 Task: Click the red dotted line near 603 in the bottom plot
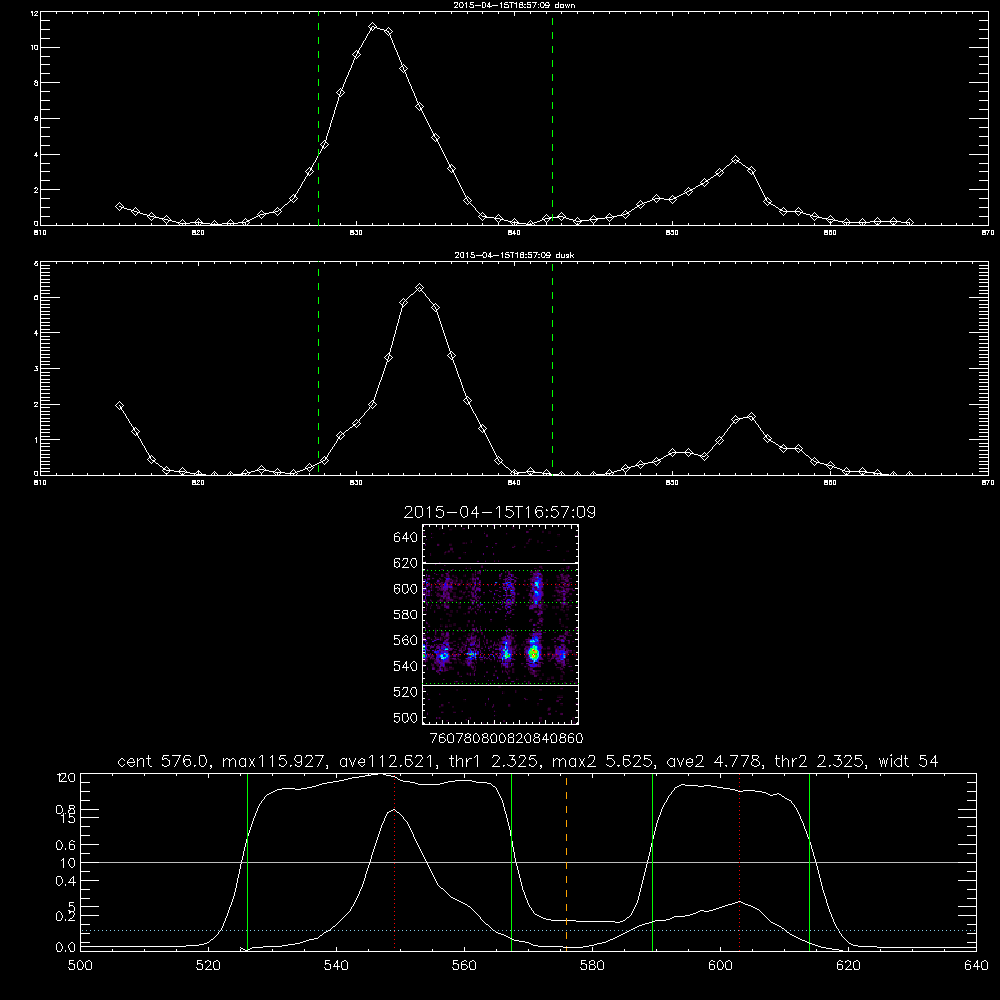point(740,862)
